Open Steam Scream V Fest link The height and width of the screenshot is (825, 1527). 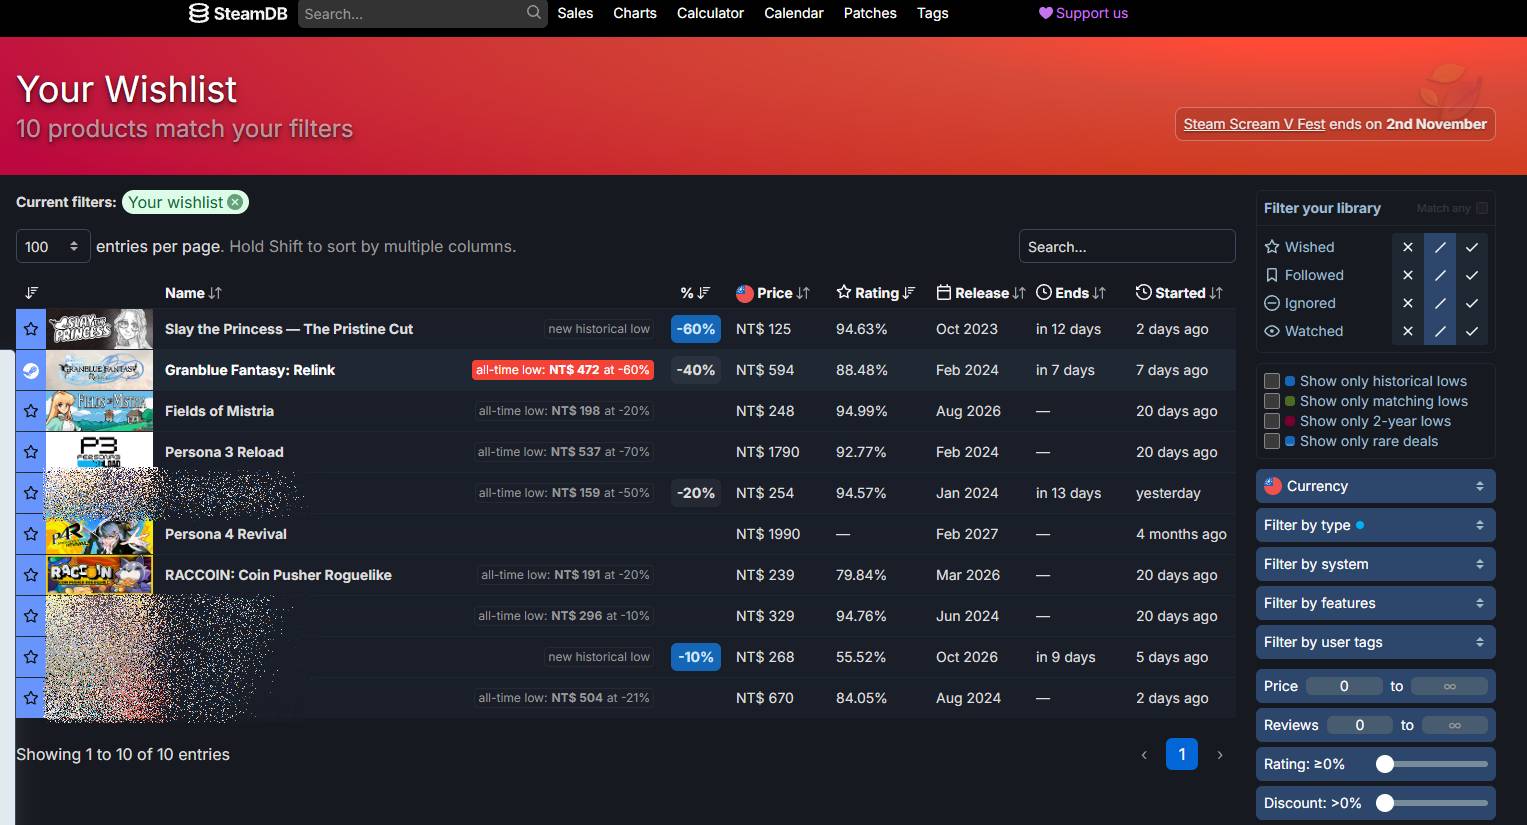(1254, 124)
